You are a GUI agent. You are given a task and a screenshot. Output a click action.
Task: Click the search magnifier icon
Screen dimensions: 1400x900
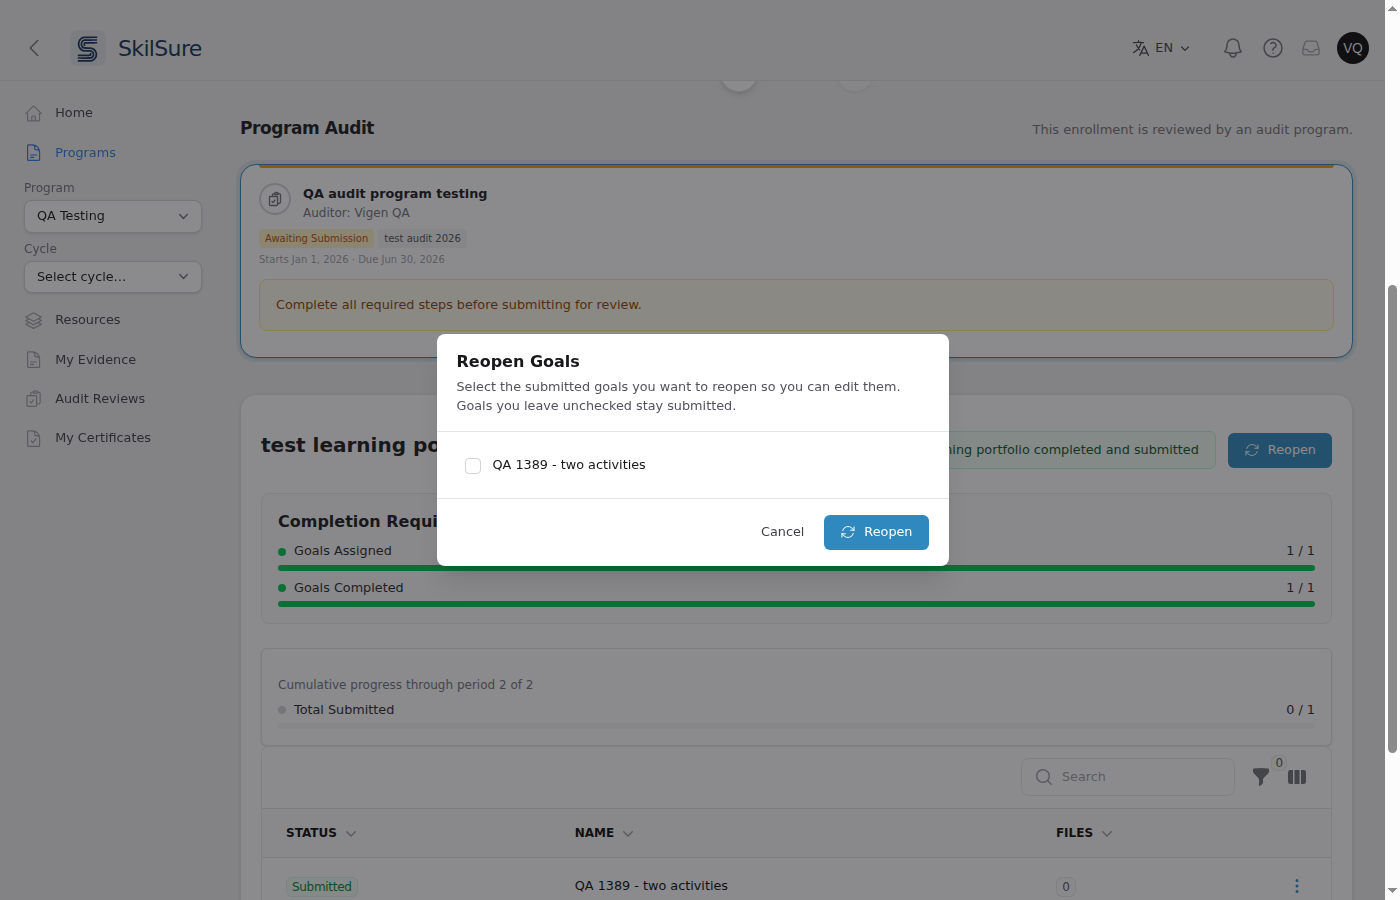[1044, 777]
